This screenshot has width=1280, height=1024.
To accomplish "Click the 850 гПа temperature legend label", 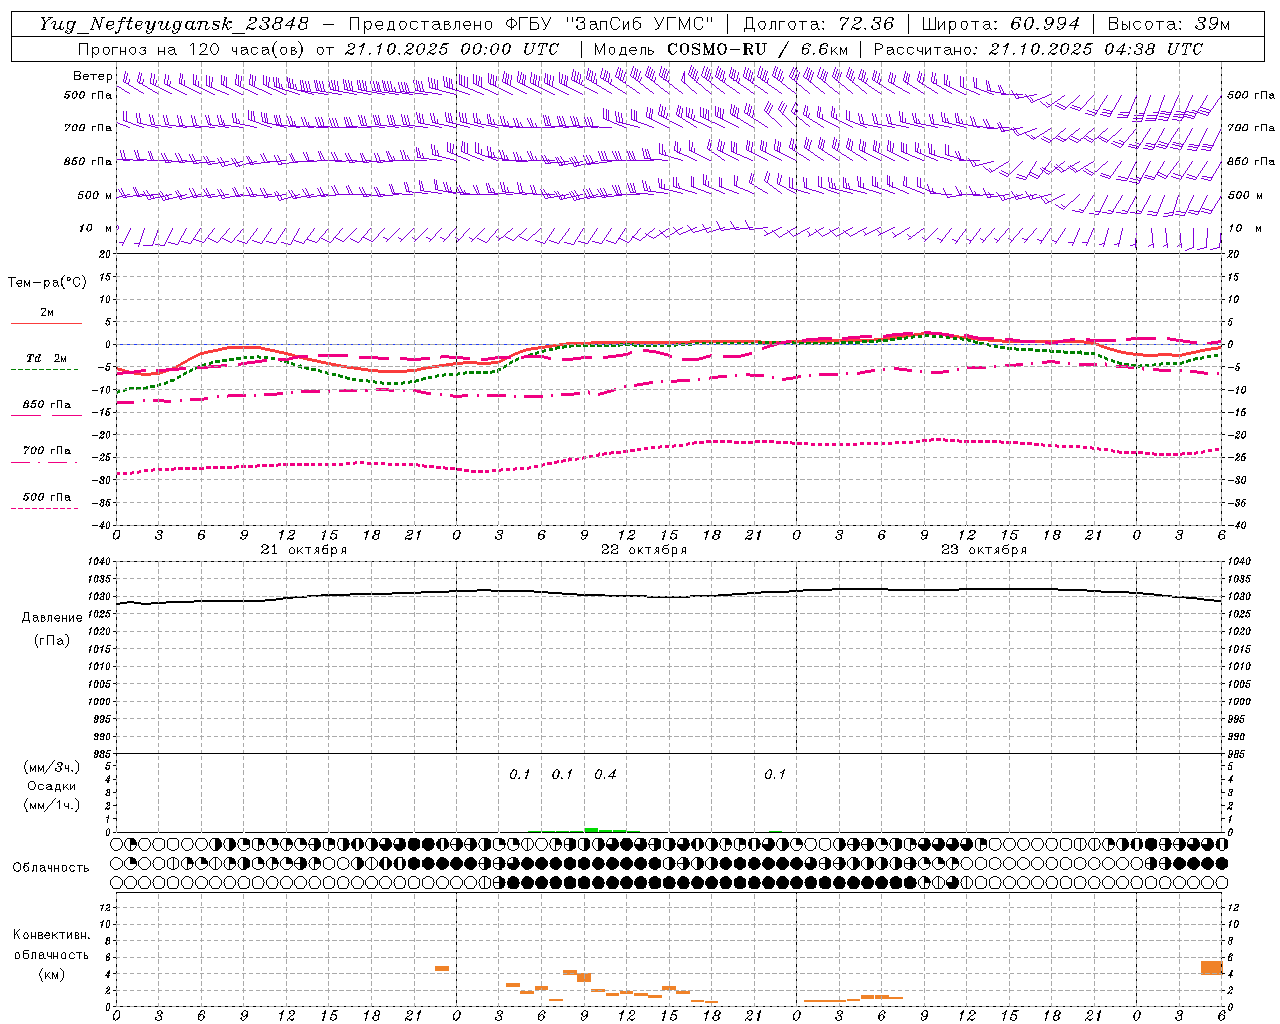I will (x=46, y=405).
